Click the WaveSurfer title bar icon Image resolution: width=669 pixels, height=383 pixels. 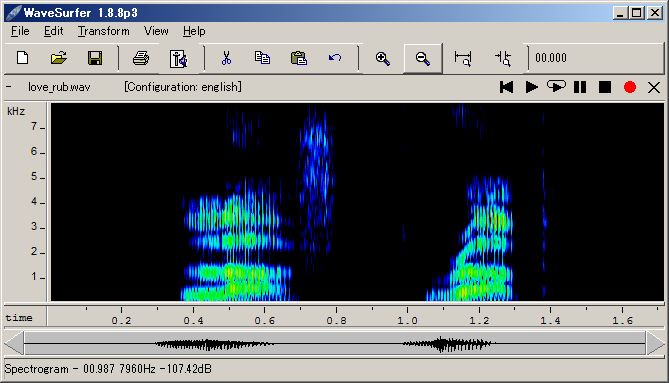tap(14, 13)
